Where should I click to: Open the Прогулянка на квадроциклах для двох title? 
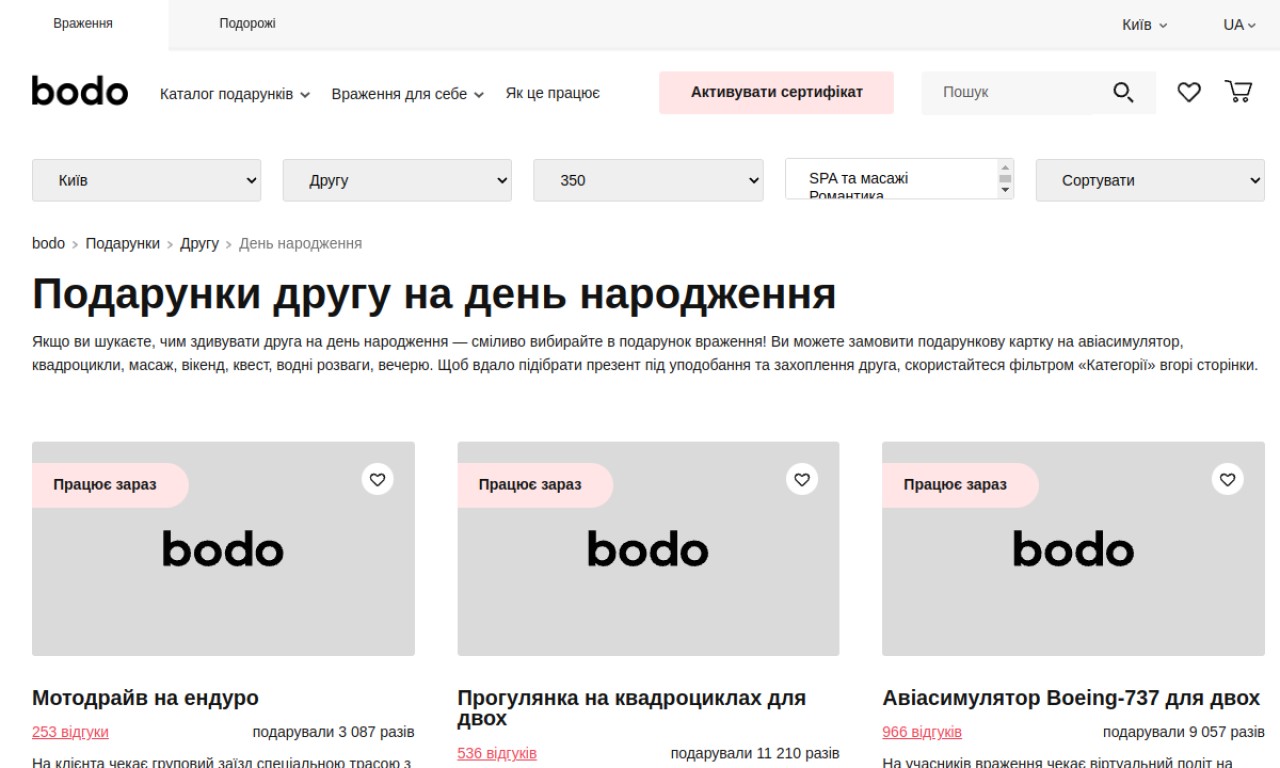click(x=631, y=708)
